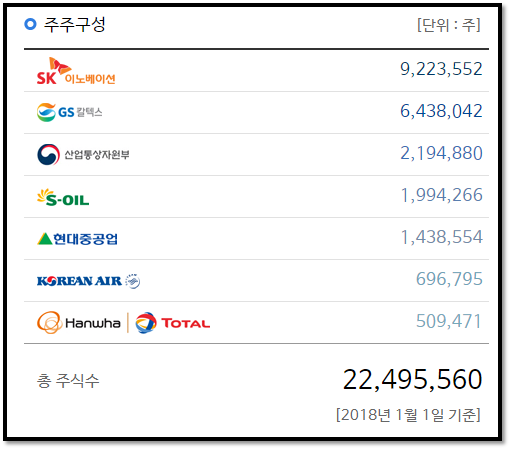The height and width of the screenshot is (450, 511).
Task: Click the 현대중공업 logo
Action: tap(77, 239)
